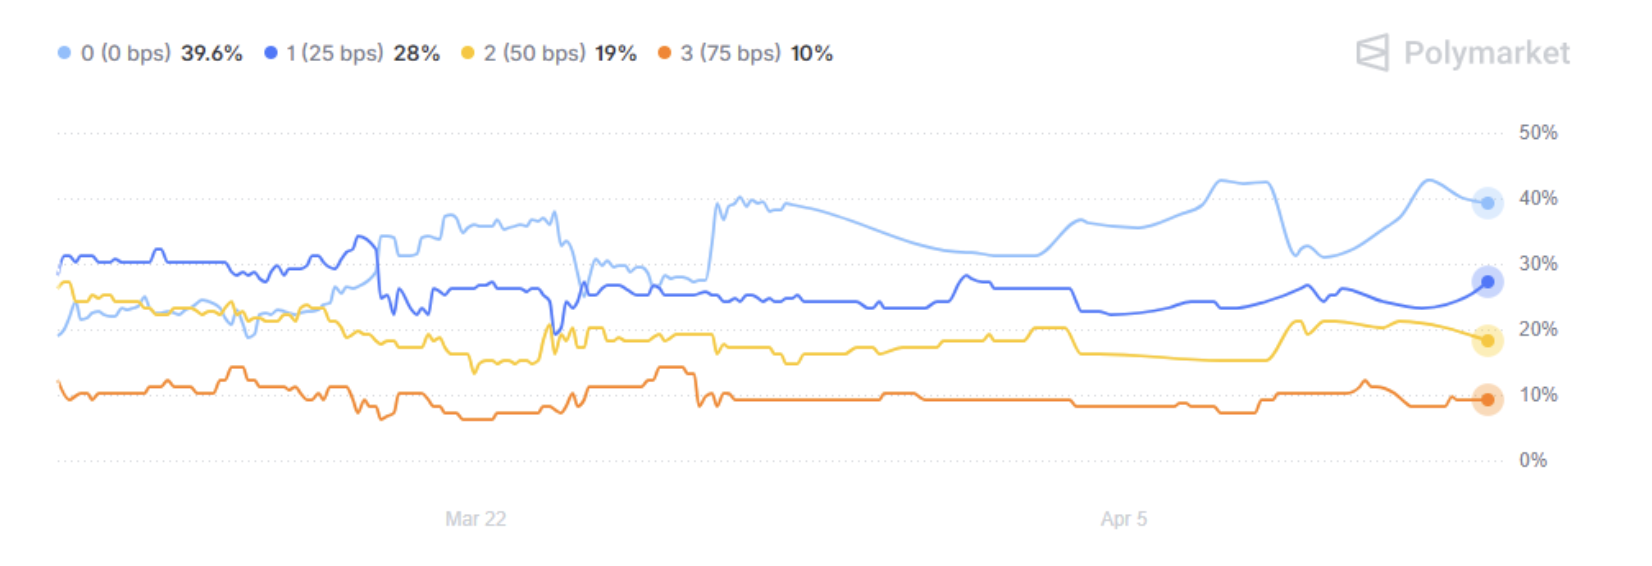1652x566 pixels.
Task: Select the "3 (75 bps)" legend label
Action: coord(731,53)
